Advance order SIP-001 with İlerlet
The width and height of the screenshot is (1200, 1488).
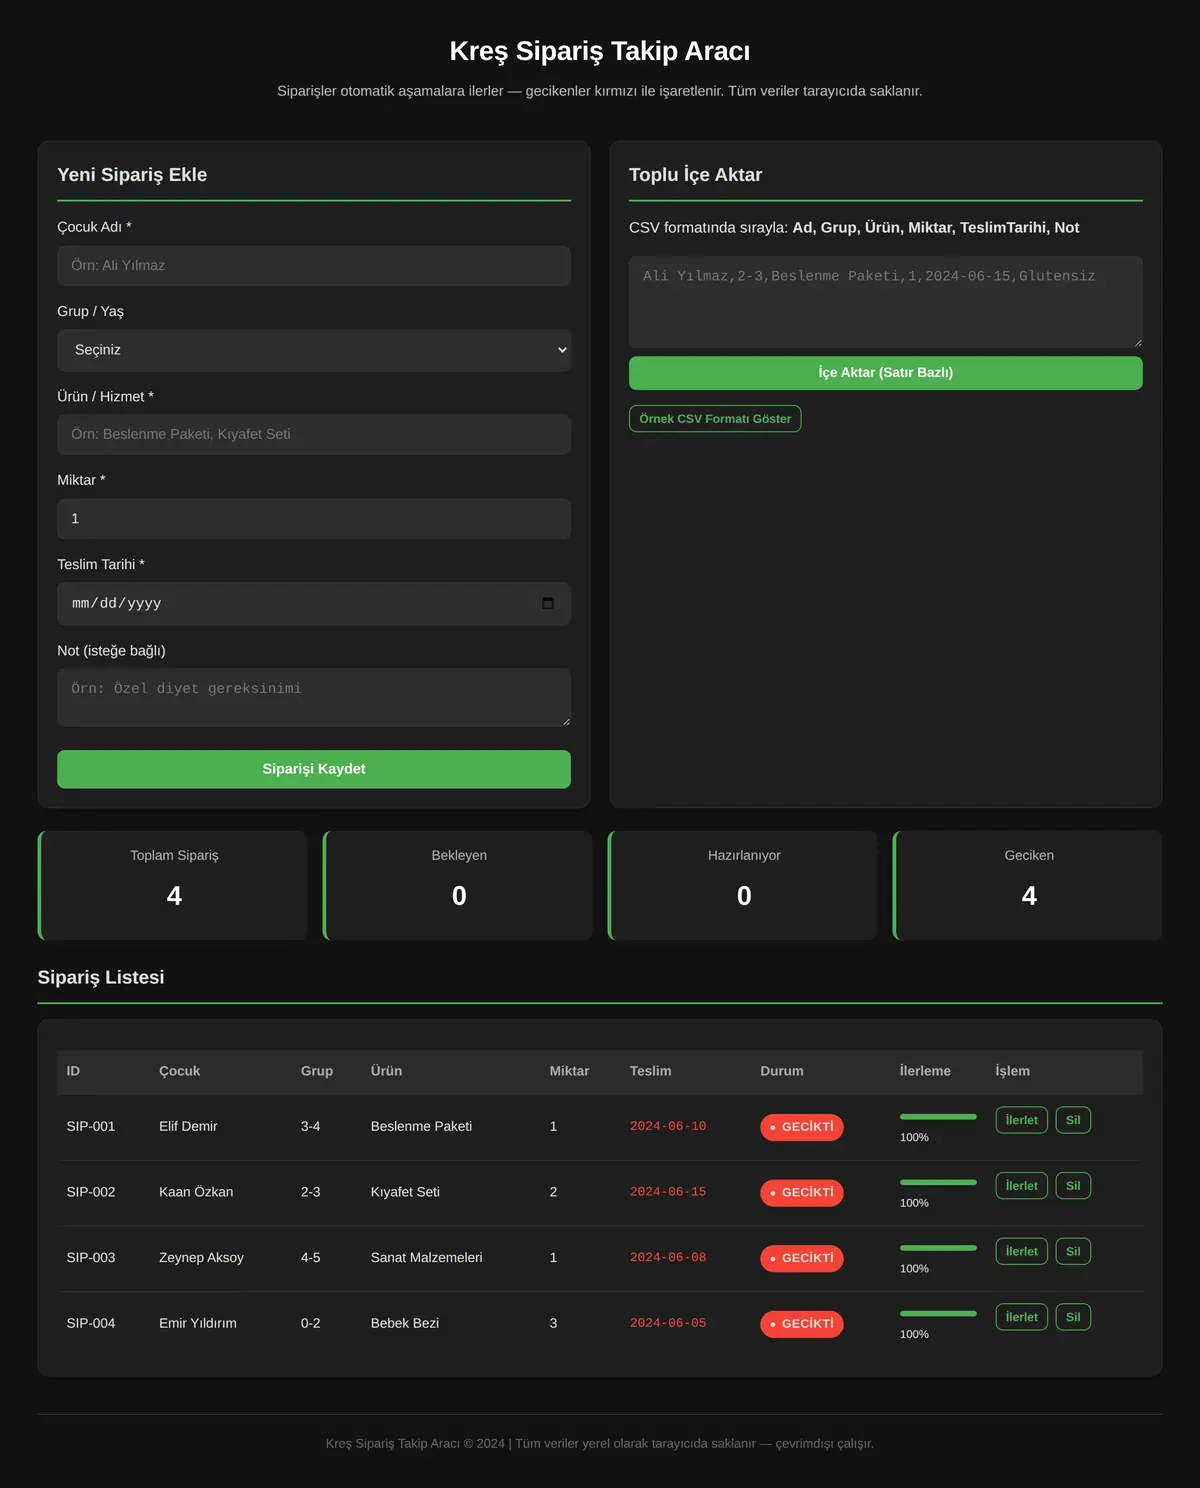point(1021,1120)
